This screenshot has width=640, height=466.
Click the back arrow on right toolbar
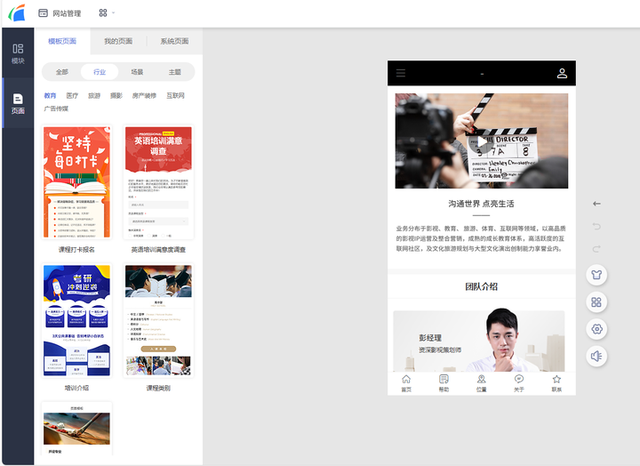pos(597,204)
